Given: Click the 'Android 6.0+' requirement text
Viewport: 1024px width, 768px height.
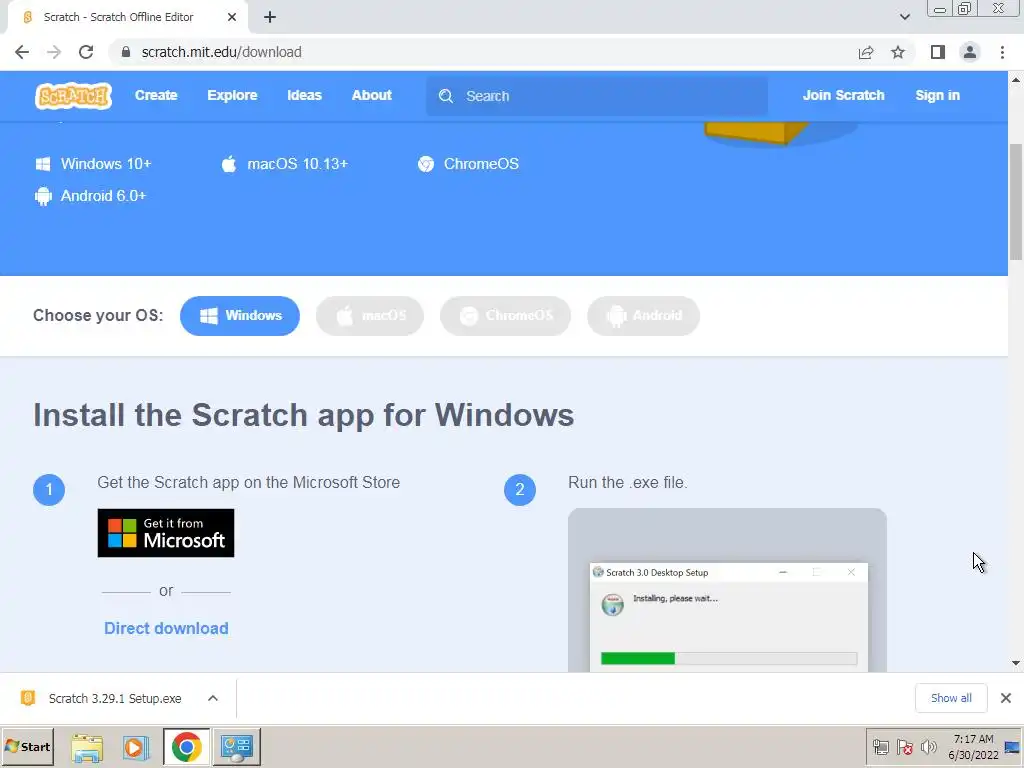Looking at the screenshot, I should [x=103, y=196].
